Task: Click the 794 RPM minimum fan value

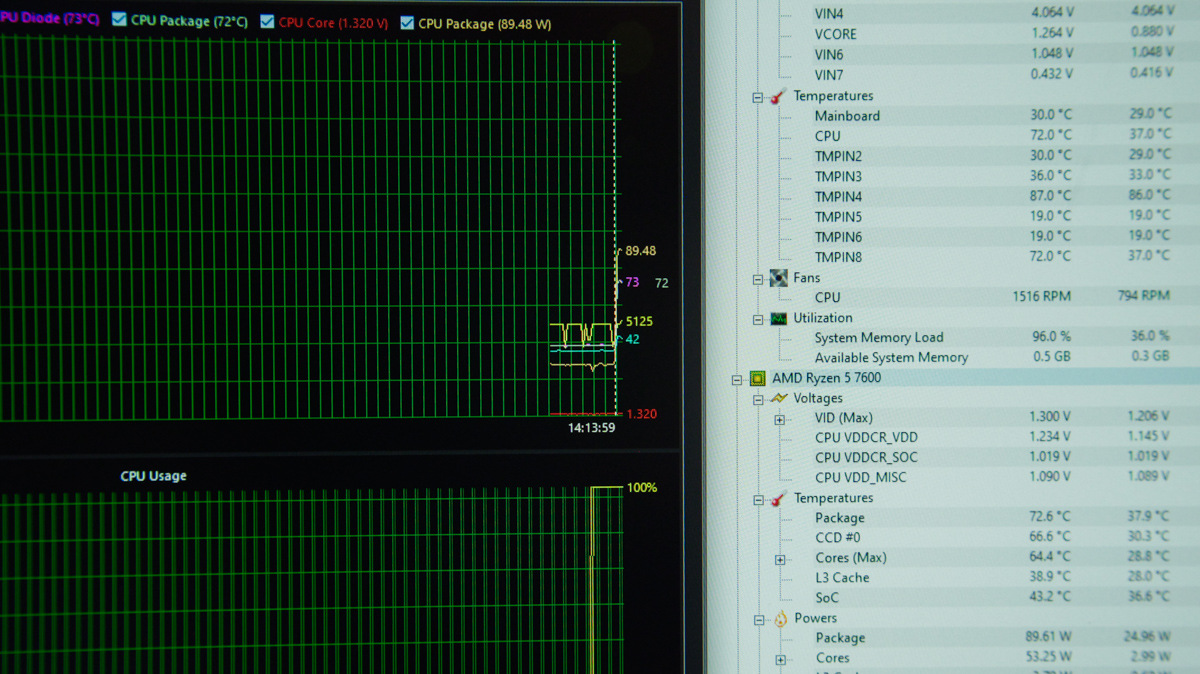Action: tap(1143, 296)
